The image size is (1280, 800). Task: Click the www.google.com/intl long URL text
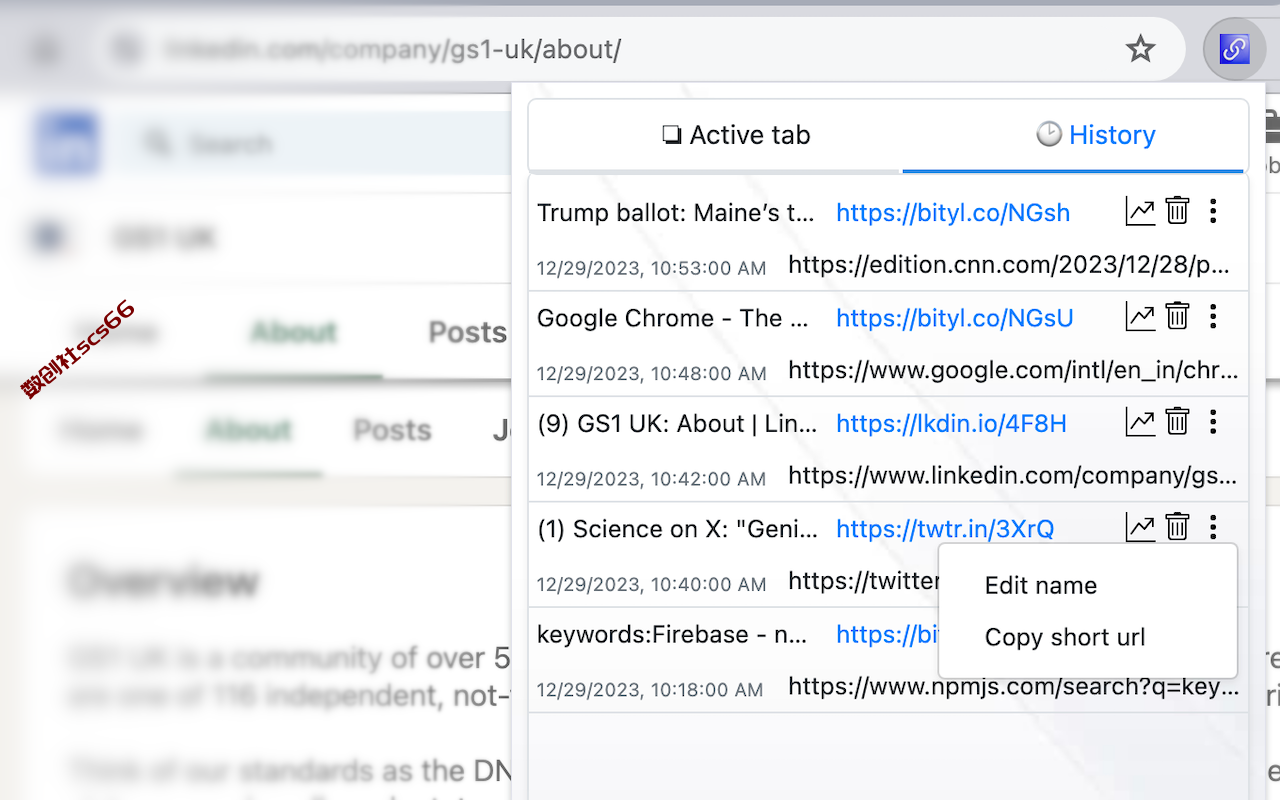click(1013, 371)
